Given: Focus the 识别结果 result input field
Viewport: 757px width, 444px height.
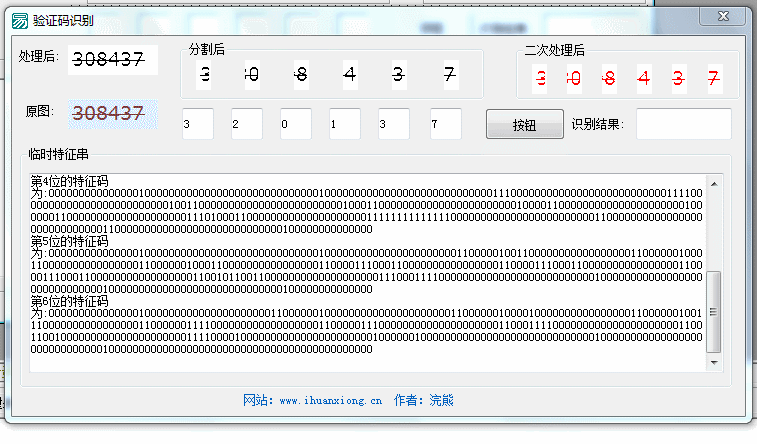Looking at the screenshot, I should [684, 124].
